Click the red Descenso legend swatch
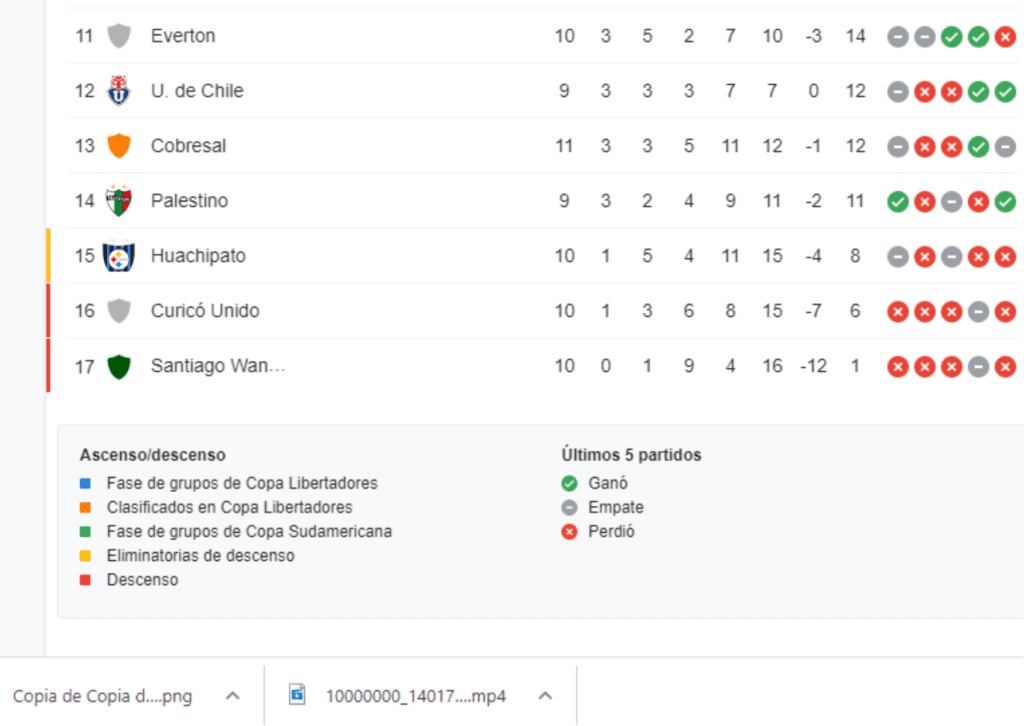Screen dimensions: 1024x726 85,580
